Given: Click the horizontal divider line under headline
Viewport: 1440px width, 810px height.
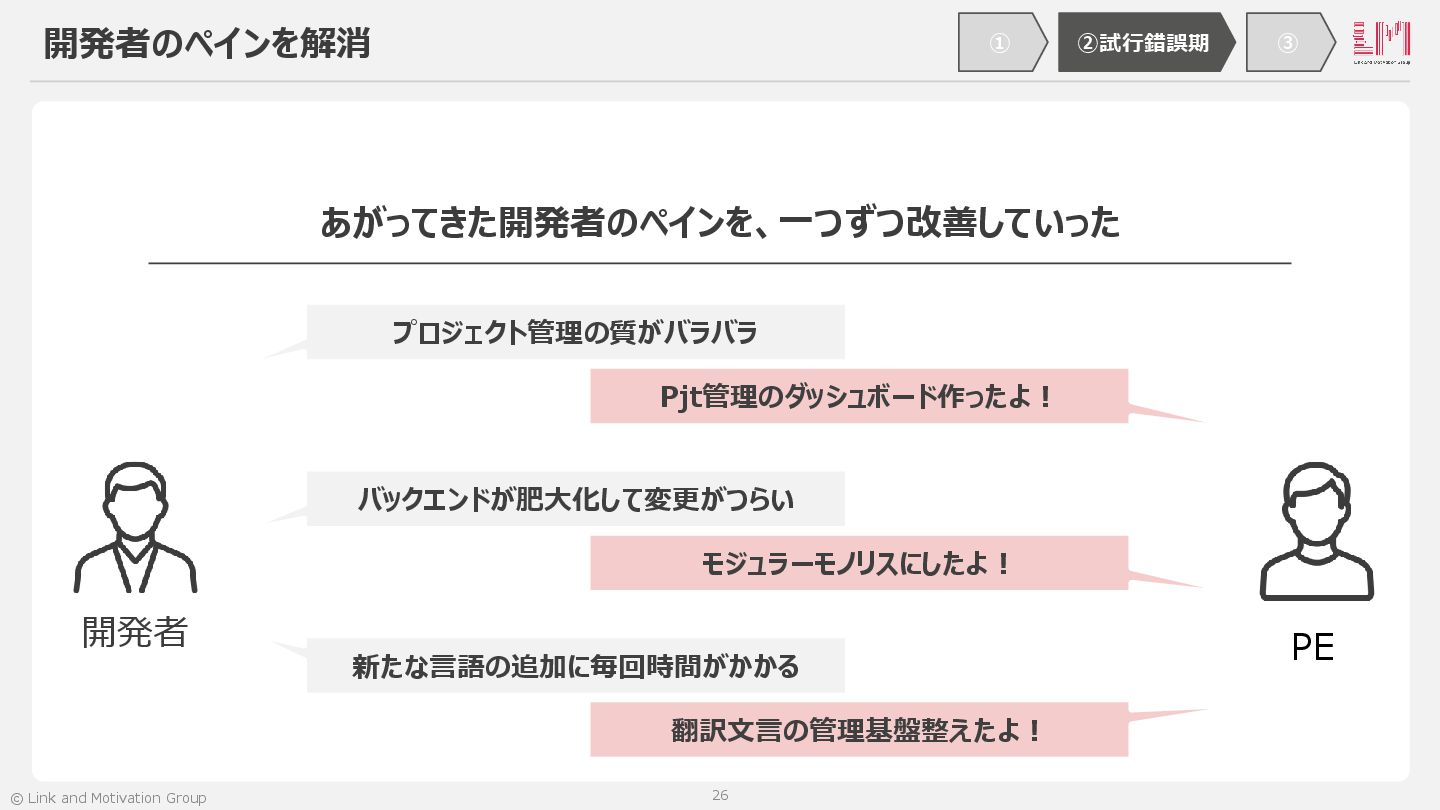Looking at the screenshot, I should click(x=720, y=263).
